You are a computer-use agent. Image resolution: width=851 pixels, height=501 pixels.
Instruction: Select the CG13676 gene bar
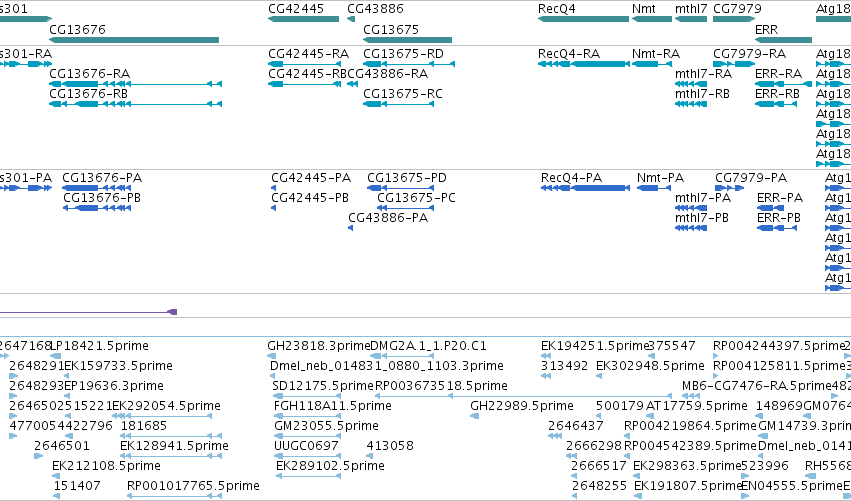click(134, 40)
